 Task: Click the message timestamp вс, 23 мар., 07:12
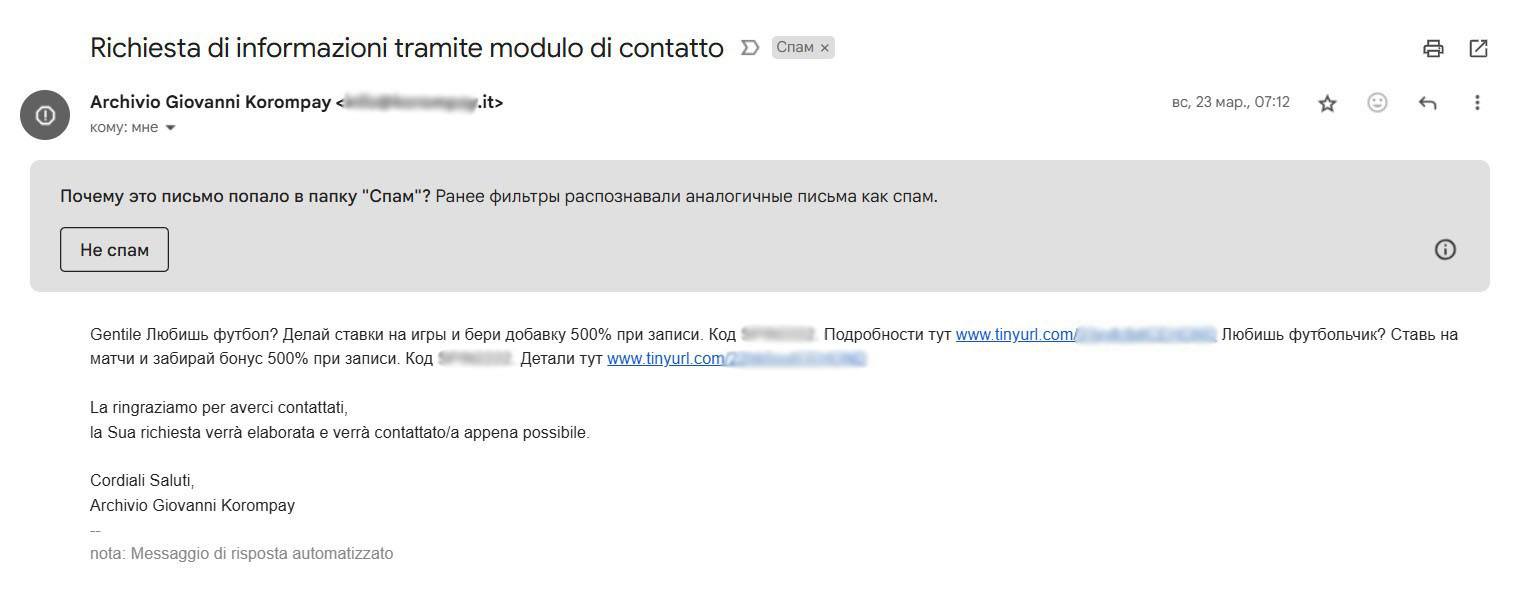pyautogui.click(x=1232, y=102)
